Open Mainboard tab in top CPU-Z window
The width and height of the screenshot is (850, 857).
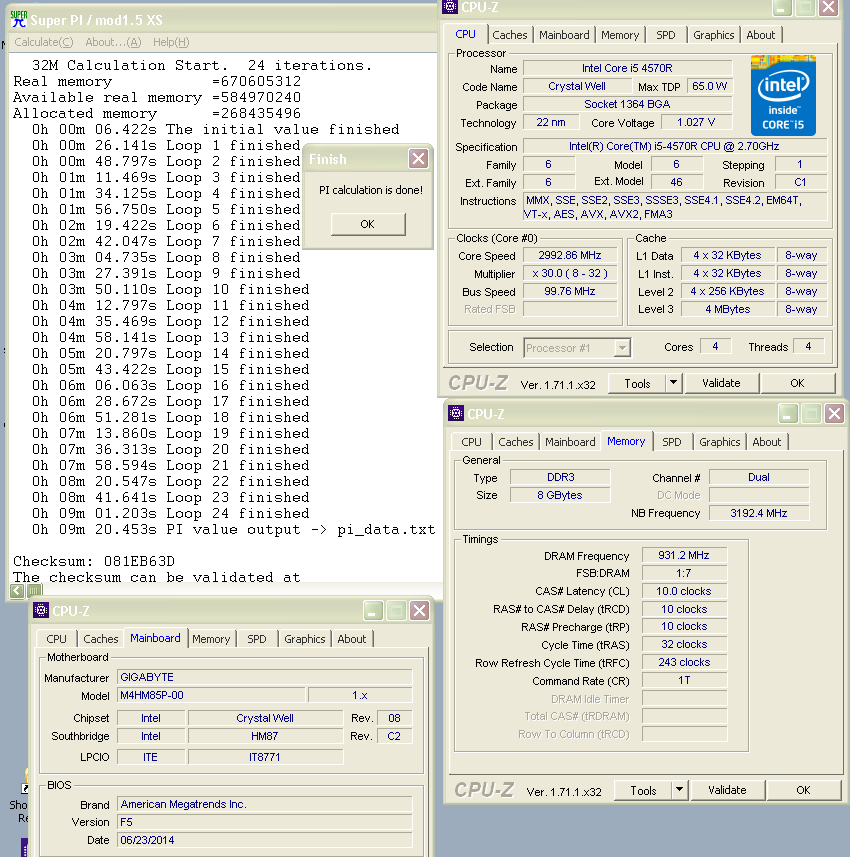click(564, 35)
